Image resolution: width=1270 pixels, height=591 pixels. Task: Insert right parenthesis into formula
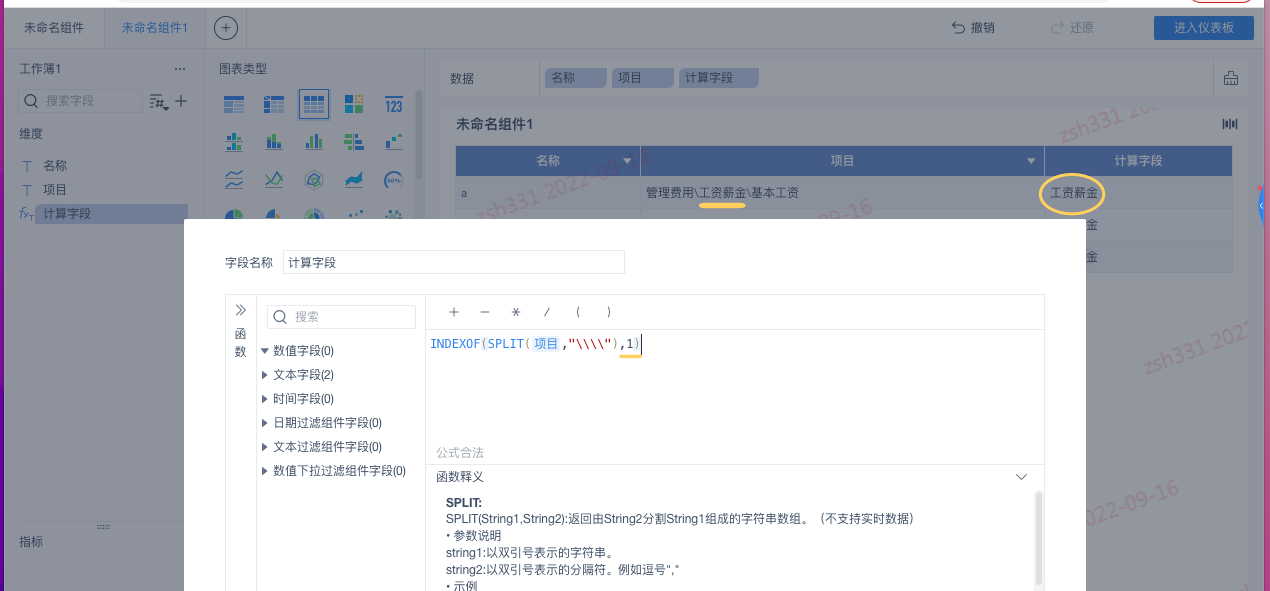point(609,312)
